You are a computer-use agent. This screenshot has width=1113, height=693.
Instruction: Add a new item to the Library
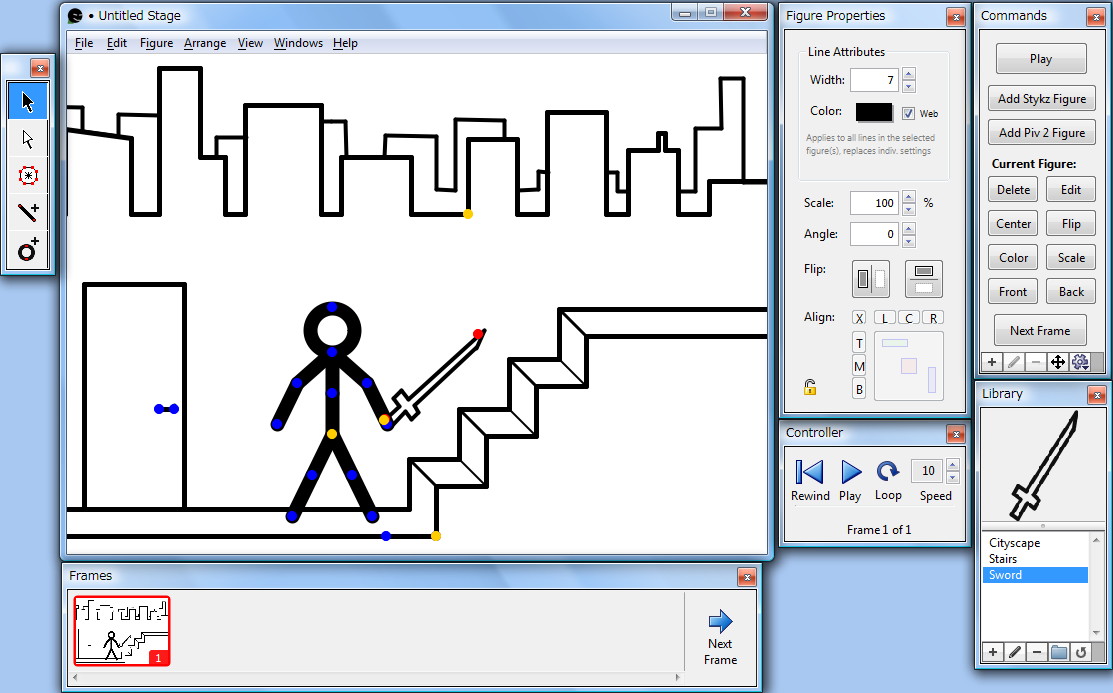(992, 652)
